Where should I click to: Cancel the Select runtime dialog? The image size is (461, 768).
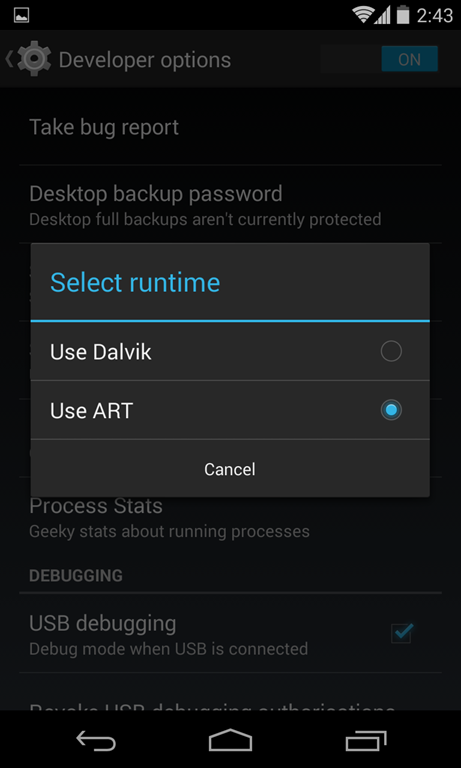tap(230, 469)
